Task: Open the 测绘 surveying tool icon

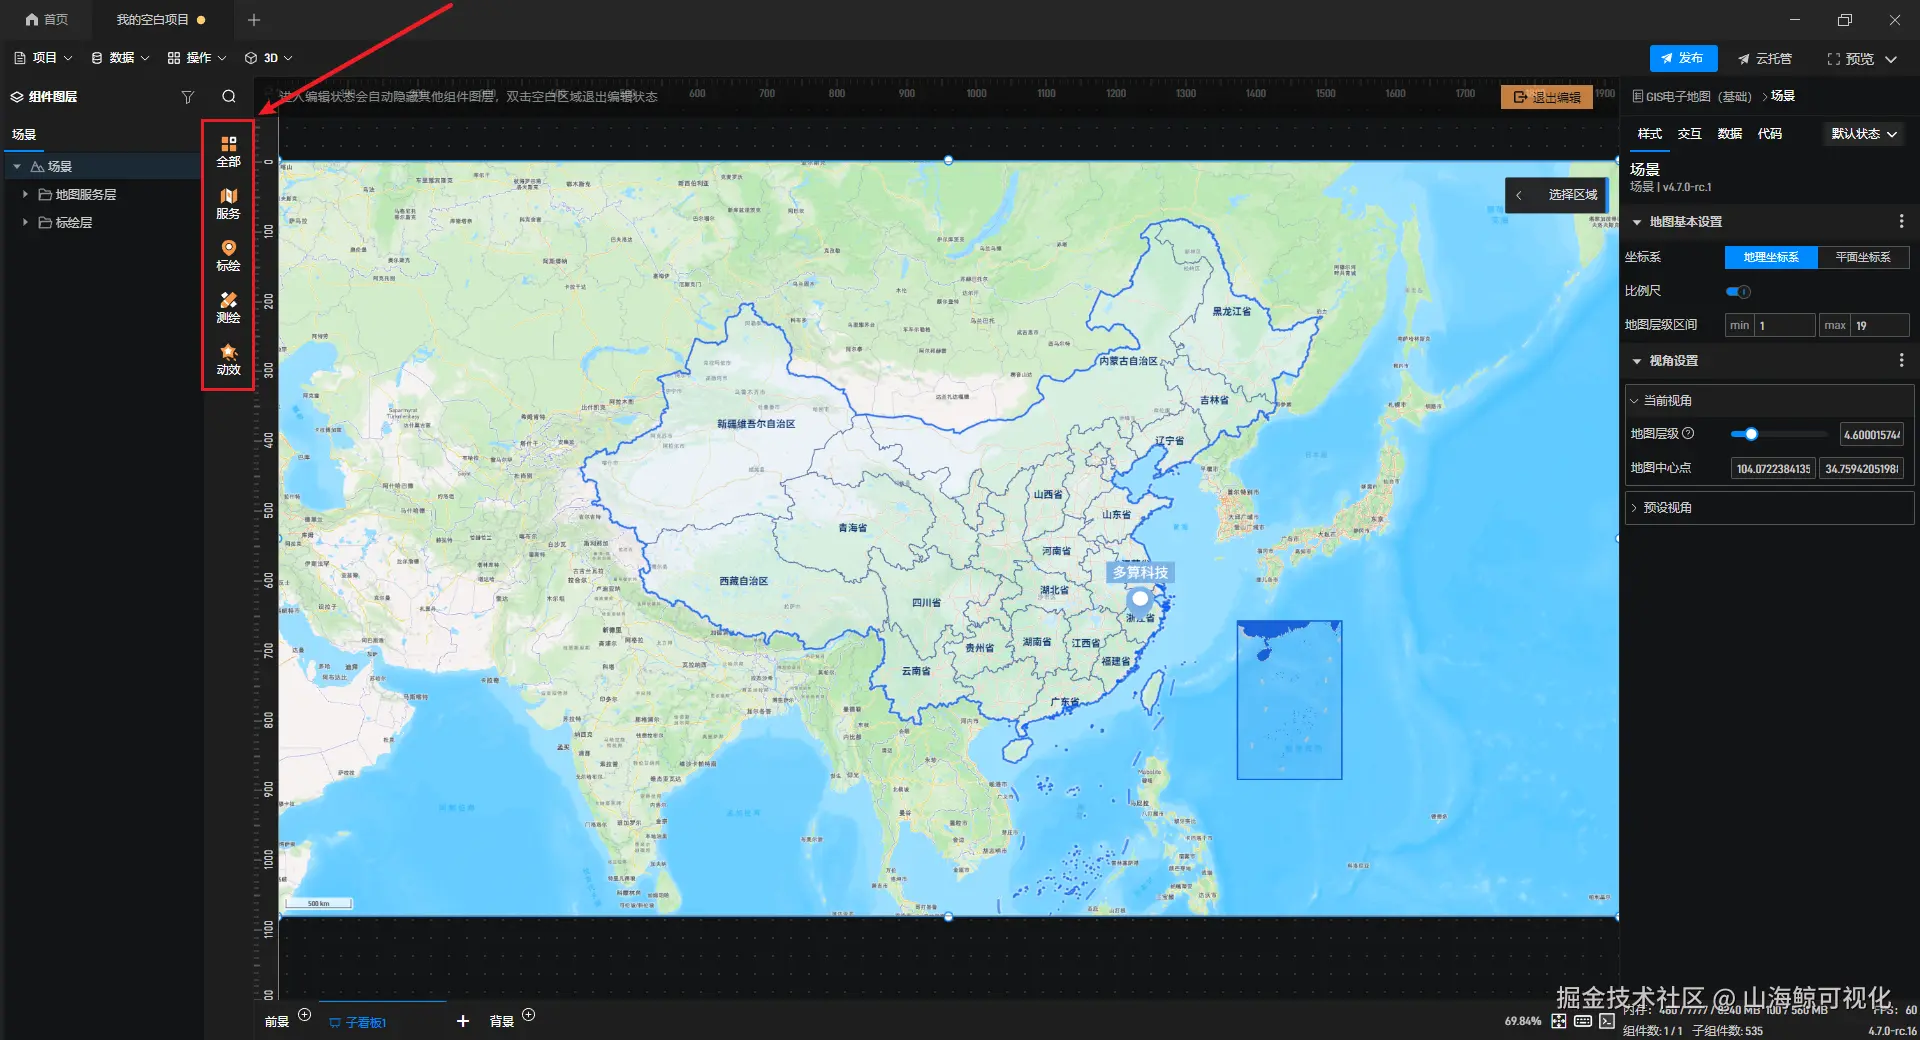Action: coord(228,307)
